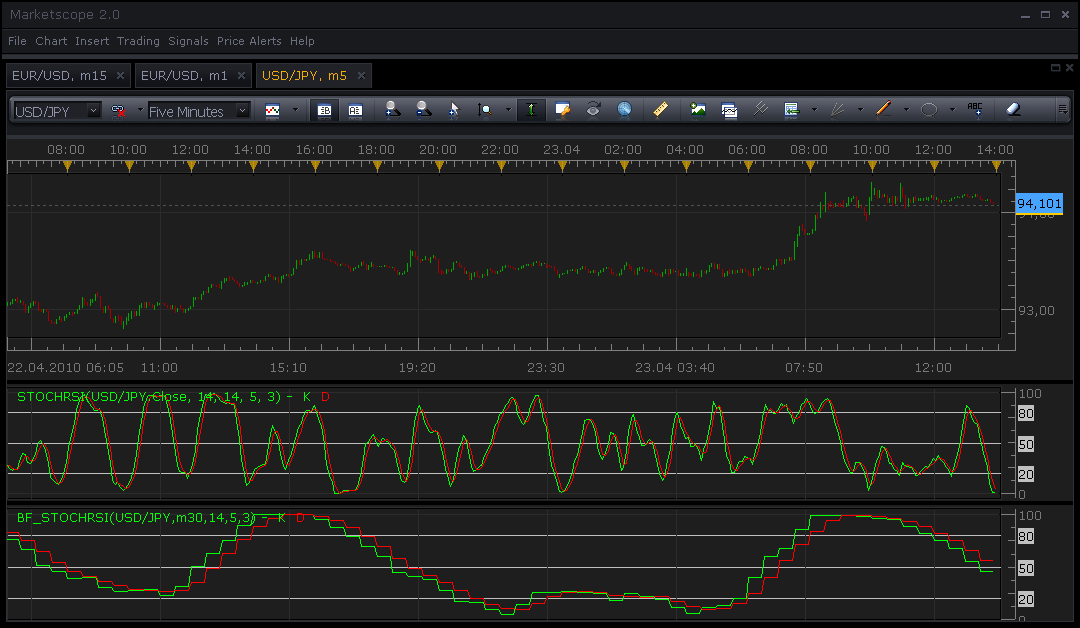Viewport: 1080px width, 628px height.
Task: Toggle the first panel layout icon
Action: click(x=324, y=110)
